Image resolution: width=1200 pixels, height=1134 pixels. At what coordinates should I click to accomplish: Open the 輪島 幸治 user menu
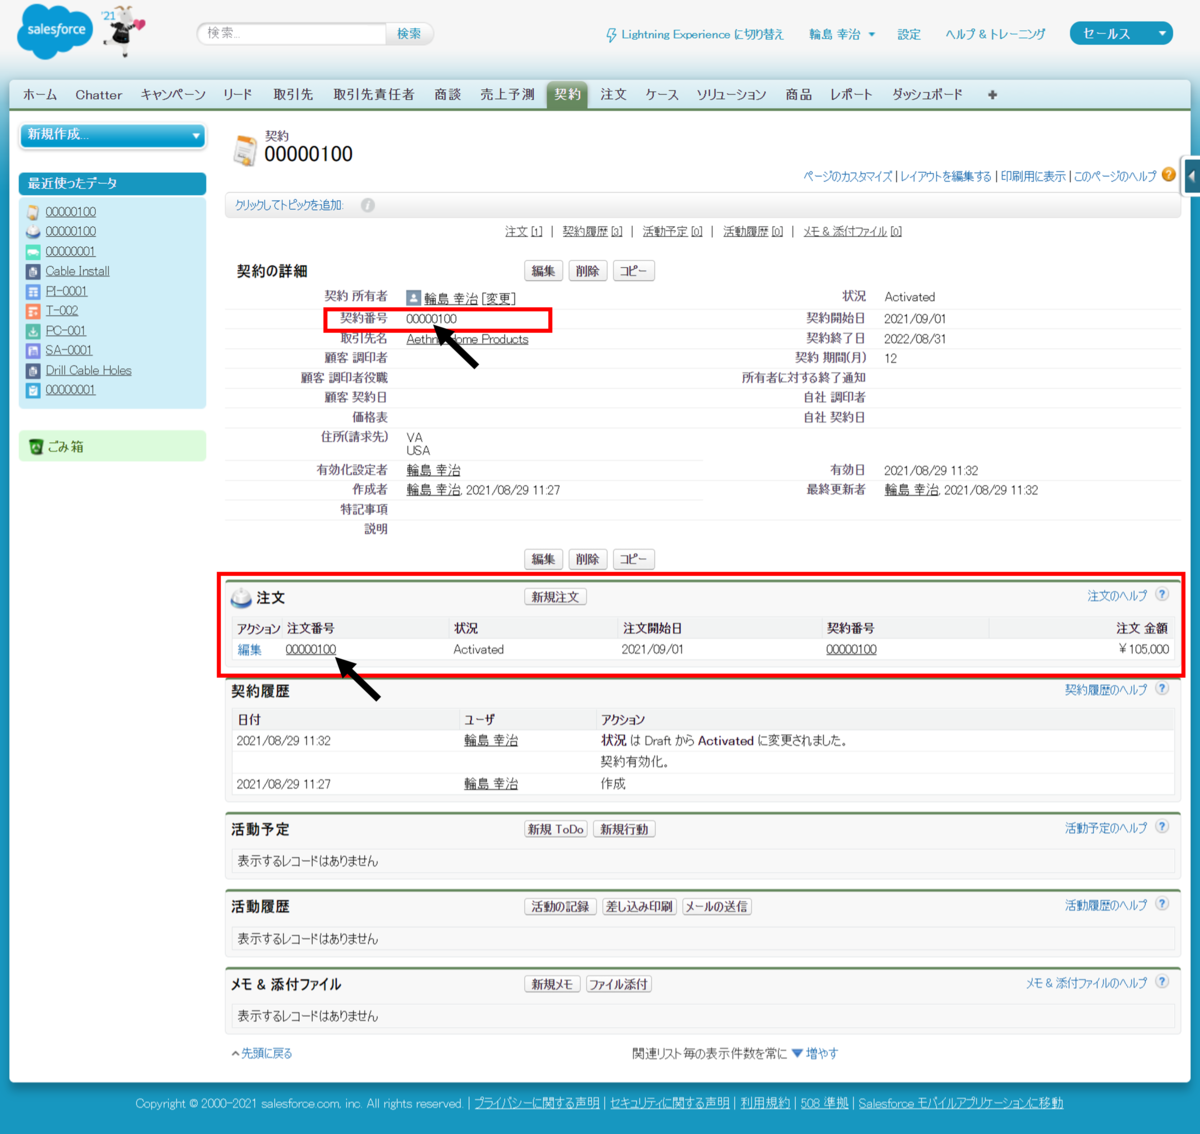pyautogui.click(x=842, y=34)
